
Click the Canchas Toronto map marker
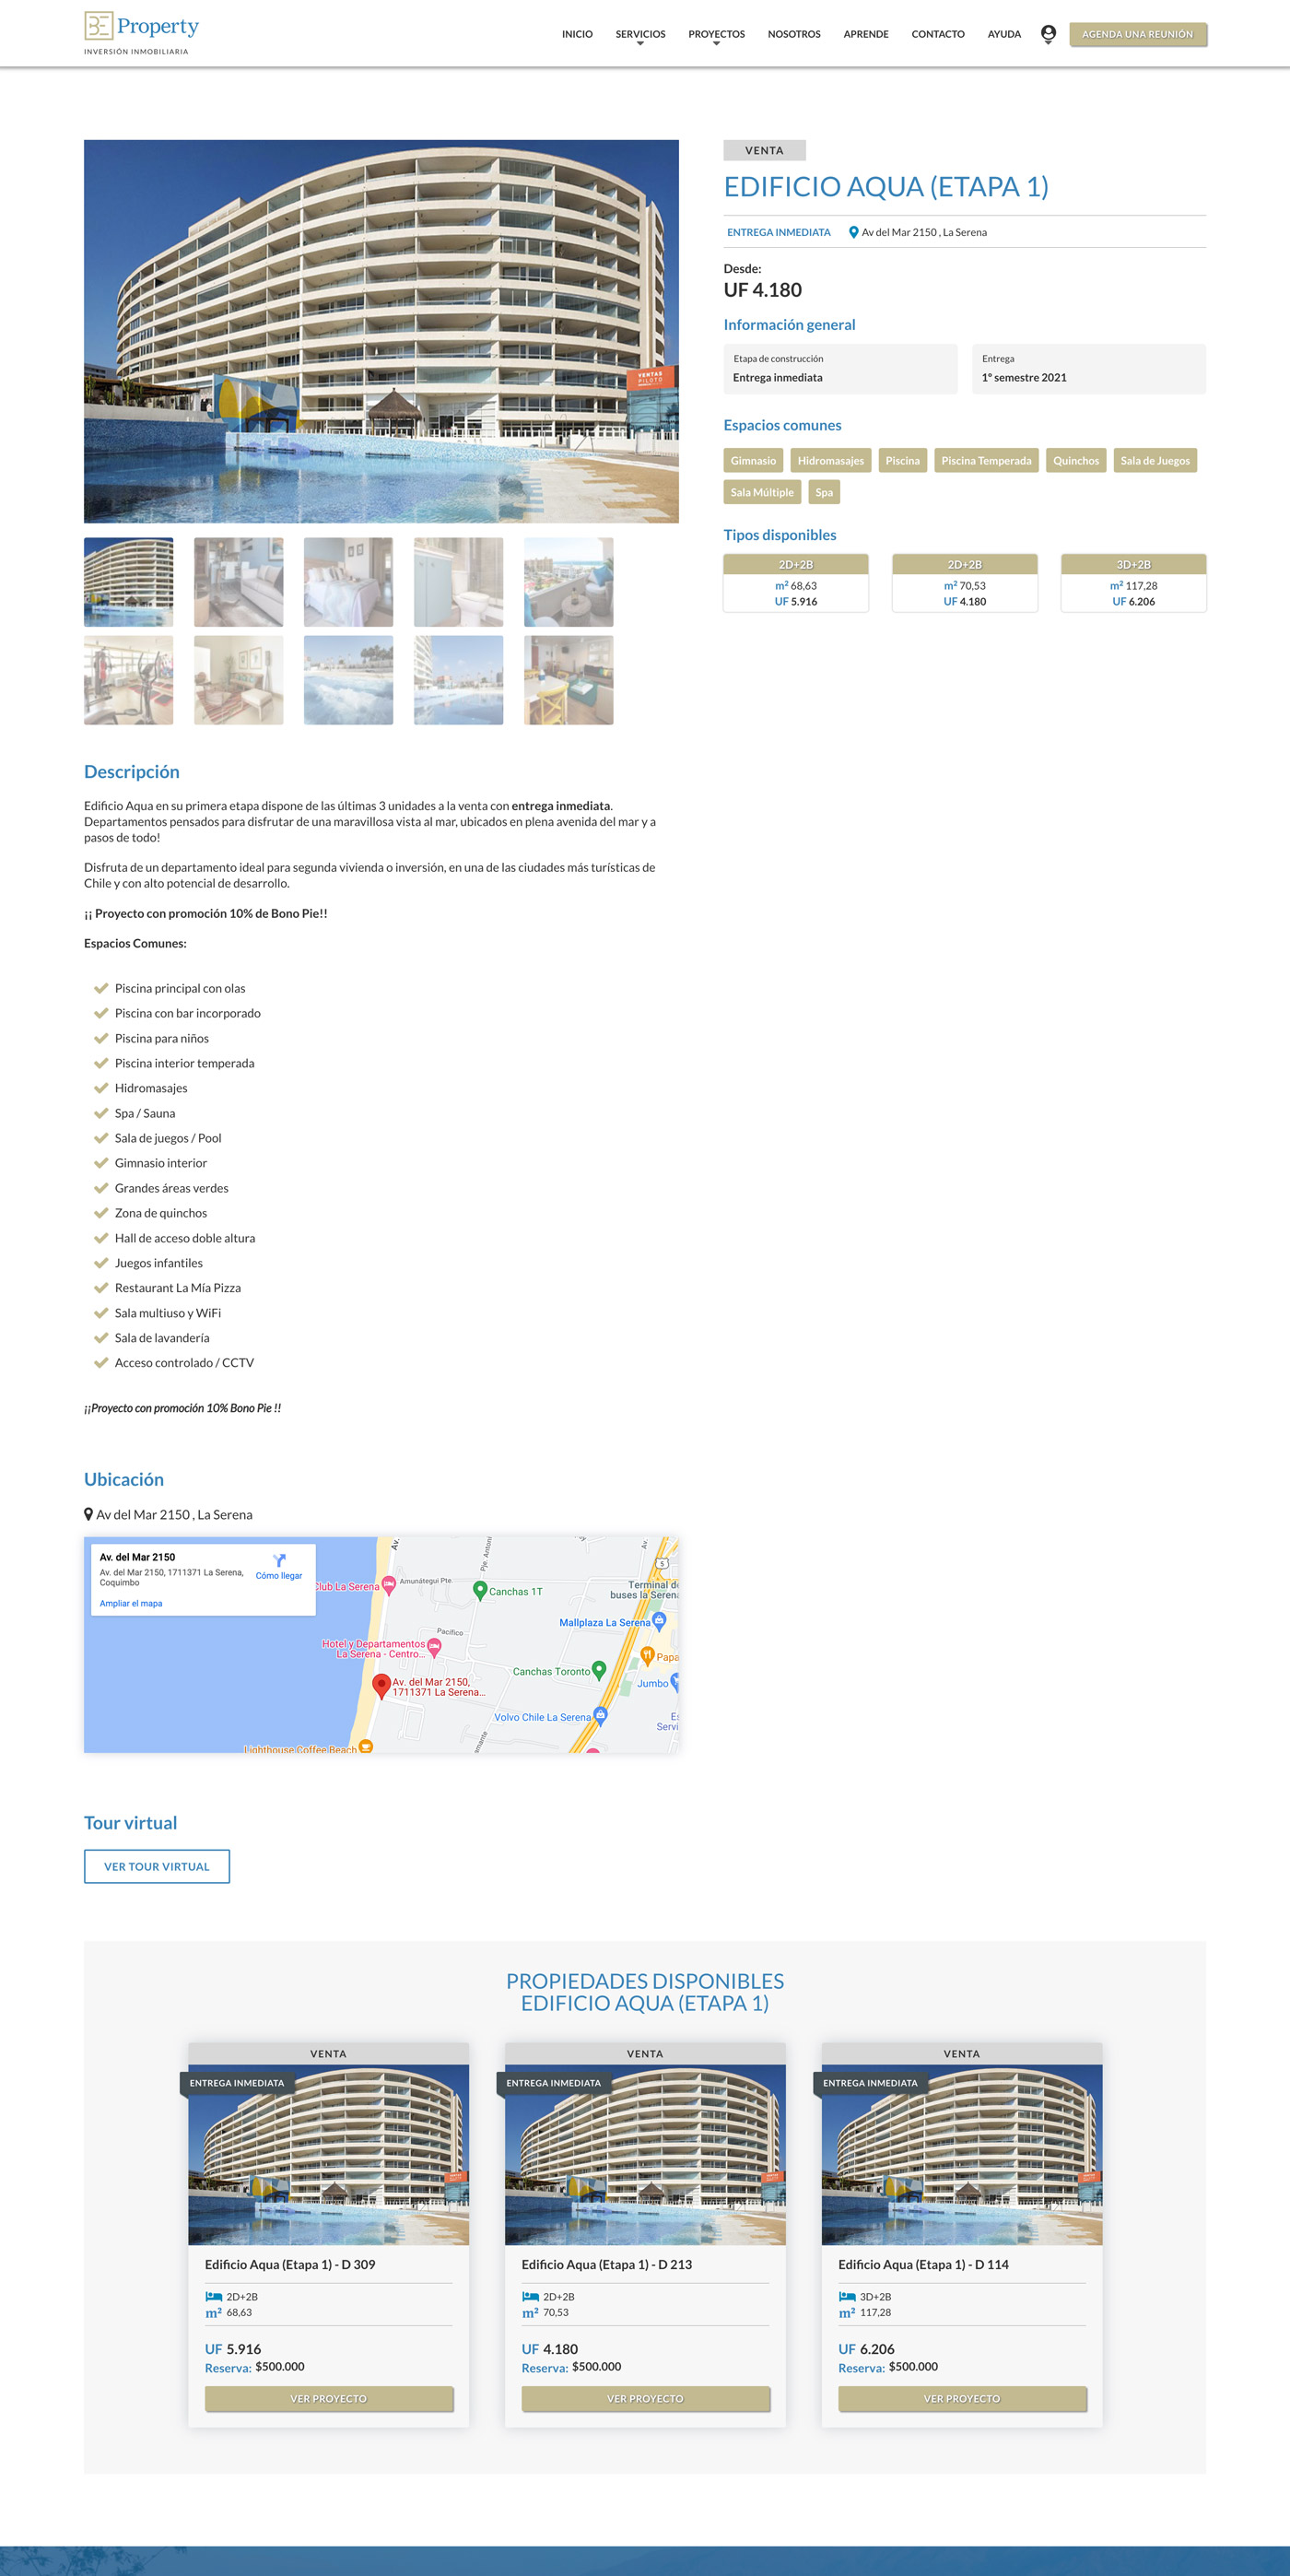pyautogui.click(x=599, y=1669)
